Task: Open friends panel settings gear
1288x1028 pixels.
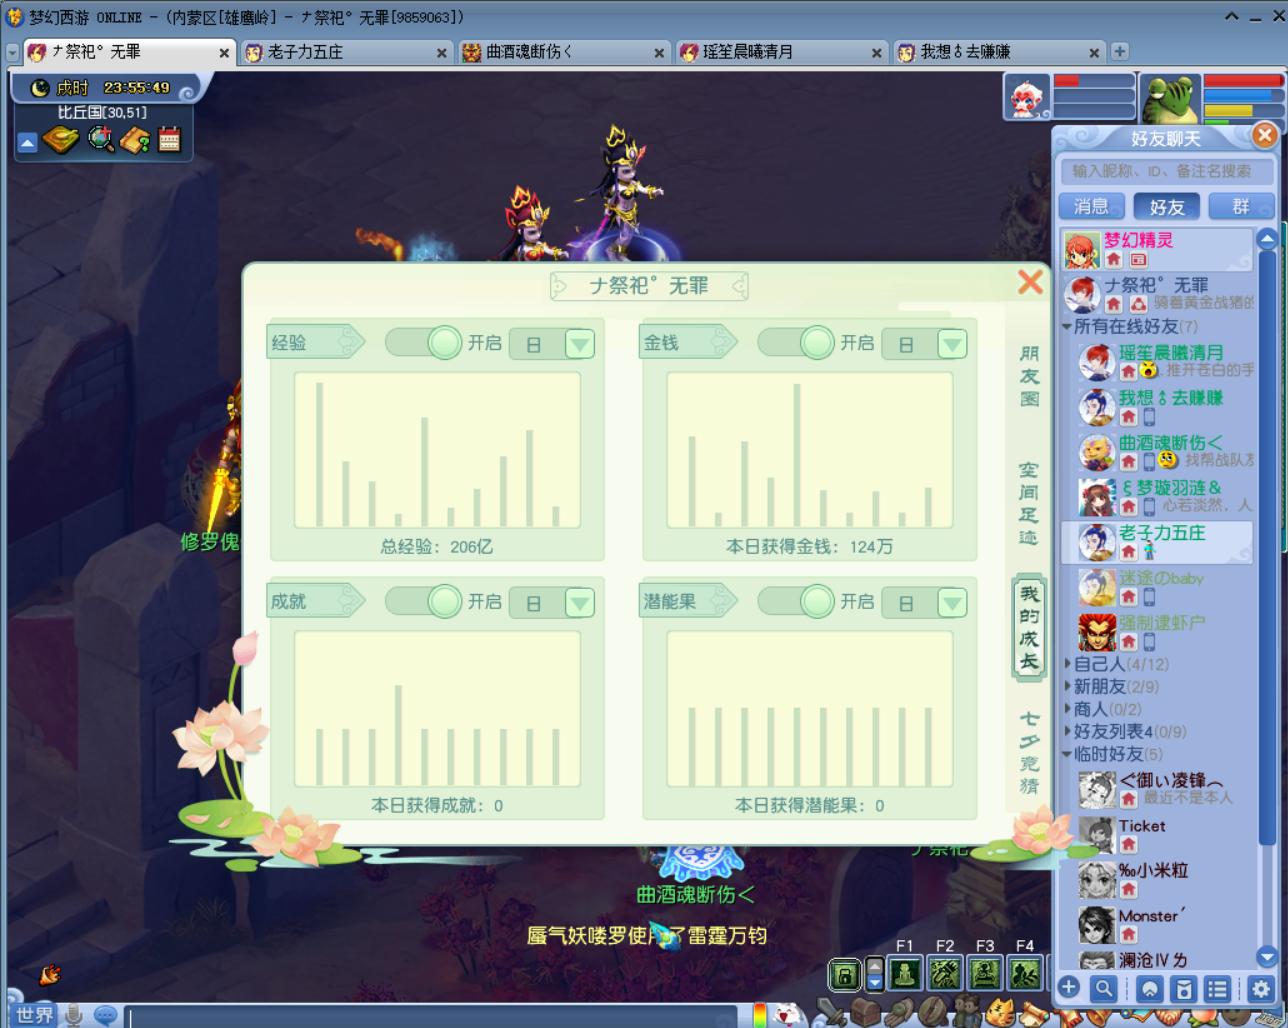Action: [x=1260, y=989]
